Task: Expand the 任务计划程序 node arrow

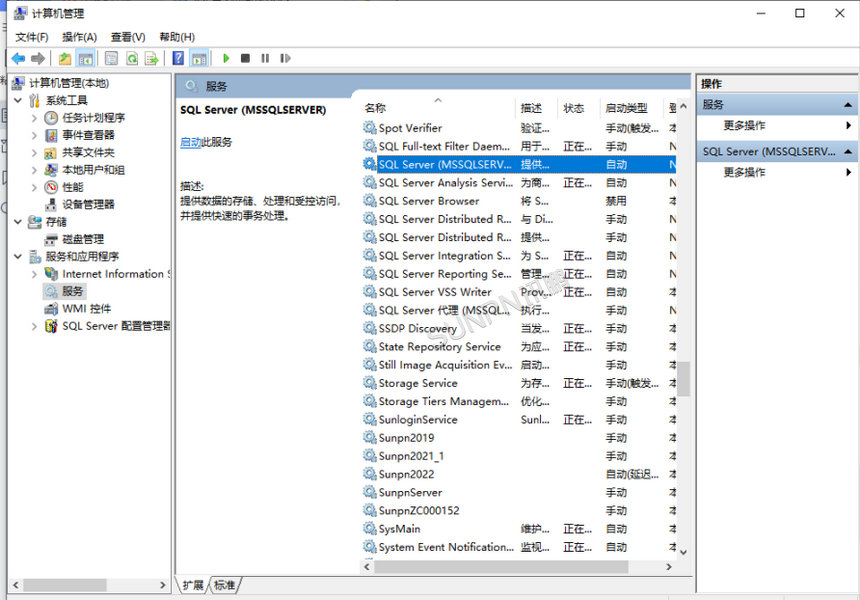Action: coord(34,118)
